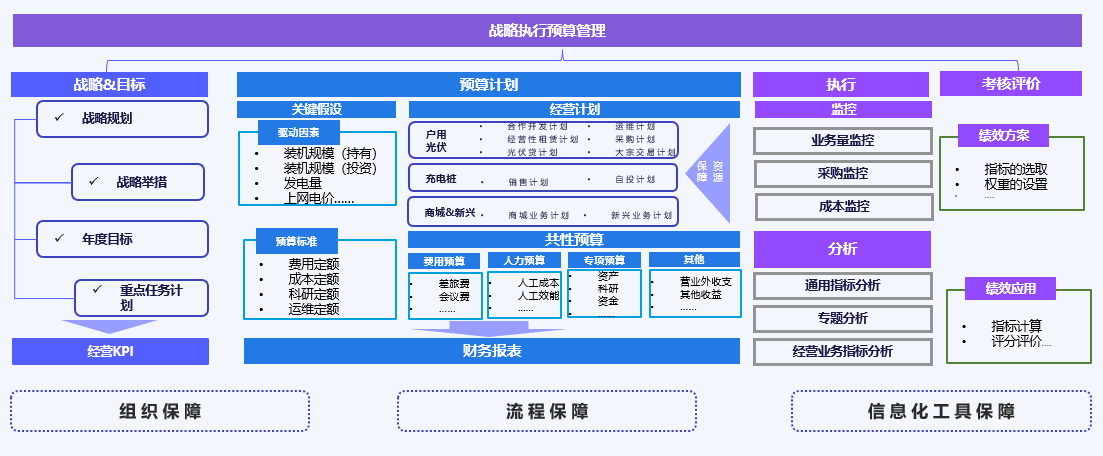Click the 绩效方案 label
Viewport: 1103px width, 456px height.
click(1003, 135)
